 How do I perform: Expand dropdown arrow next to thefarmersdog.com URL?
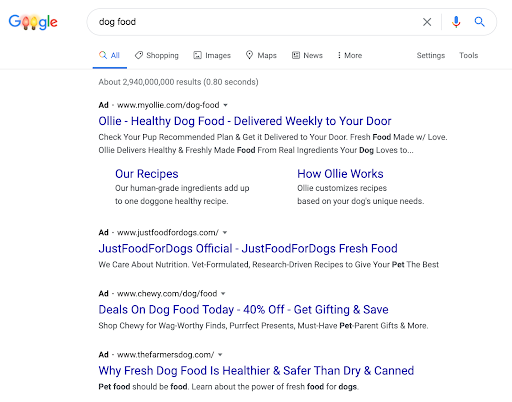point(220,355)
